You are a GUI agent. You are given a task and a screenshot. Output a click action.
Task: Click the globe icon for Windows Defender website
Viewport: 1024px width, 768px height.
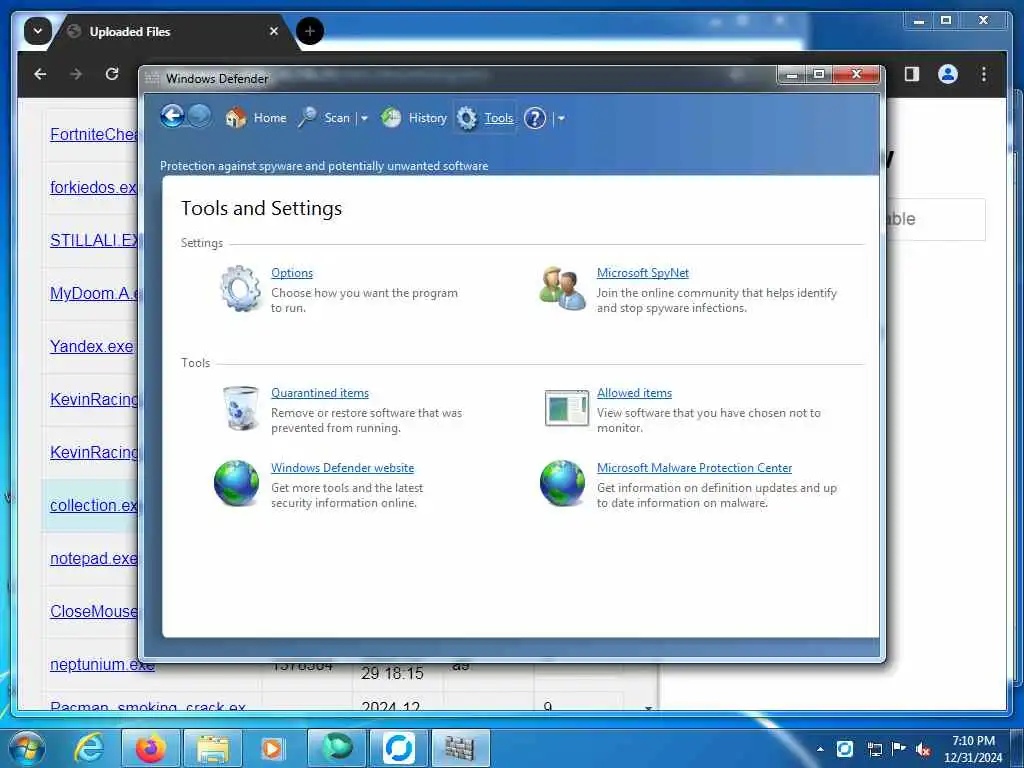(x=236, y=483)
